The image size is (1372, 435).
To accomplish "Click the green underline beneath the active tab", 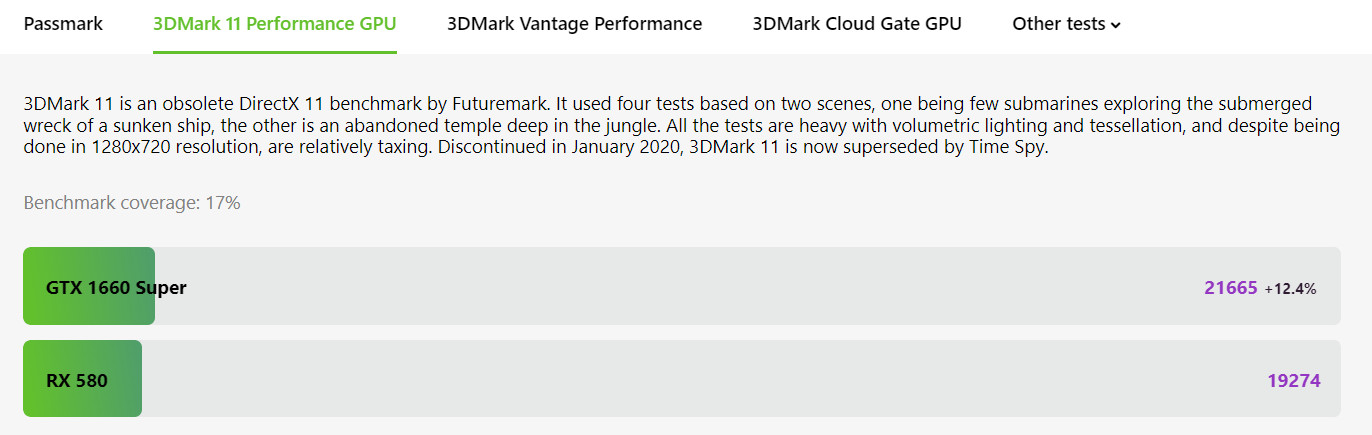I will [x=275, y=51].
